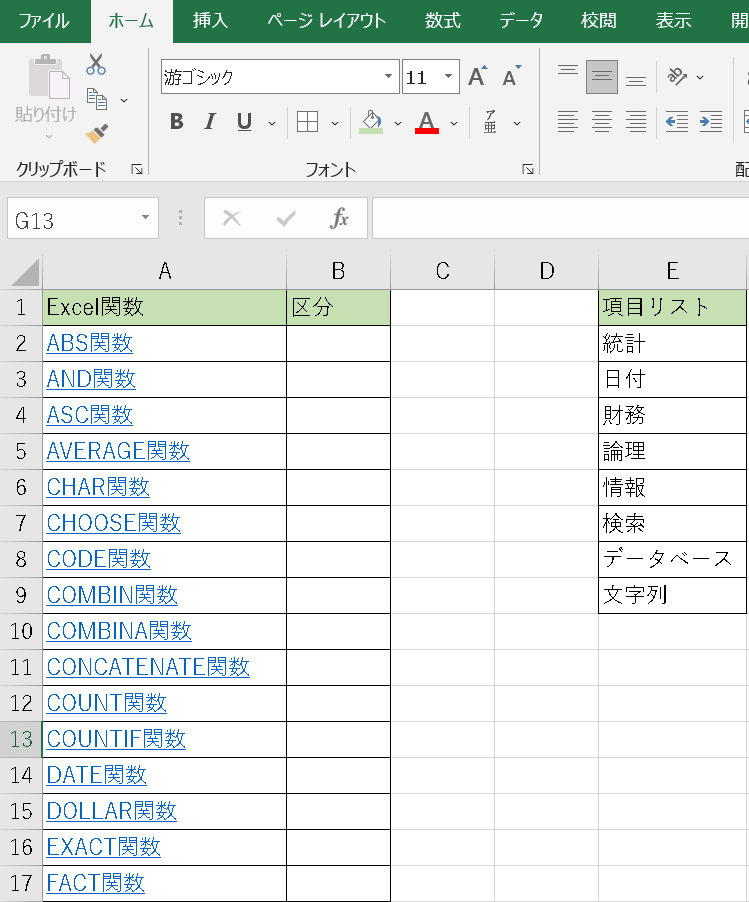Image resolution: width=749 pixels, height=902 pixels.
Task: Open the AVERAGE関数 hyperlink
Action: pos(118,452)
